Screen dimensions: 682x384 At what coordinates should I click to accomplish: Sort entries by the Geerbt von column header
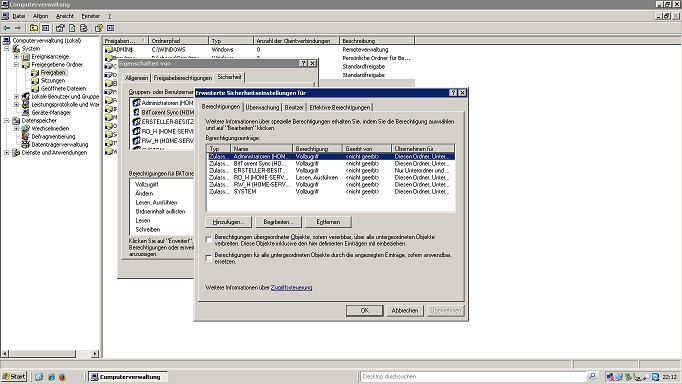(x=367, y=149)
